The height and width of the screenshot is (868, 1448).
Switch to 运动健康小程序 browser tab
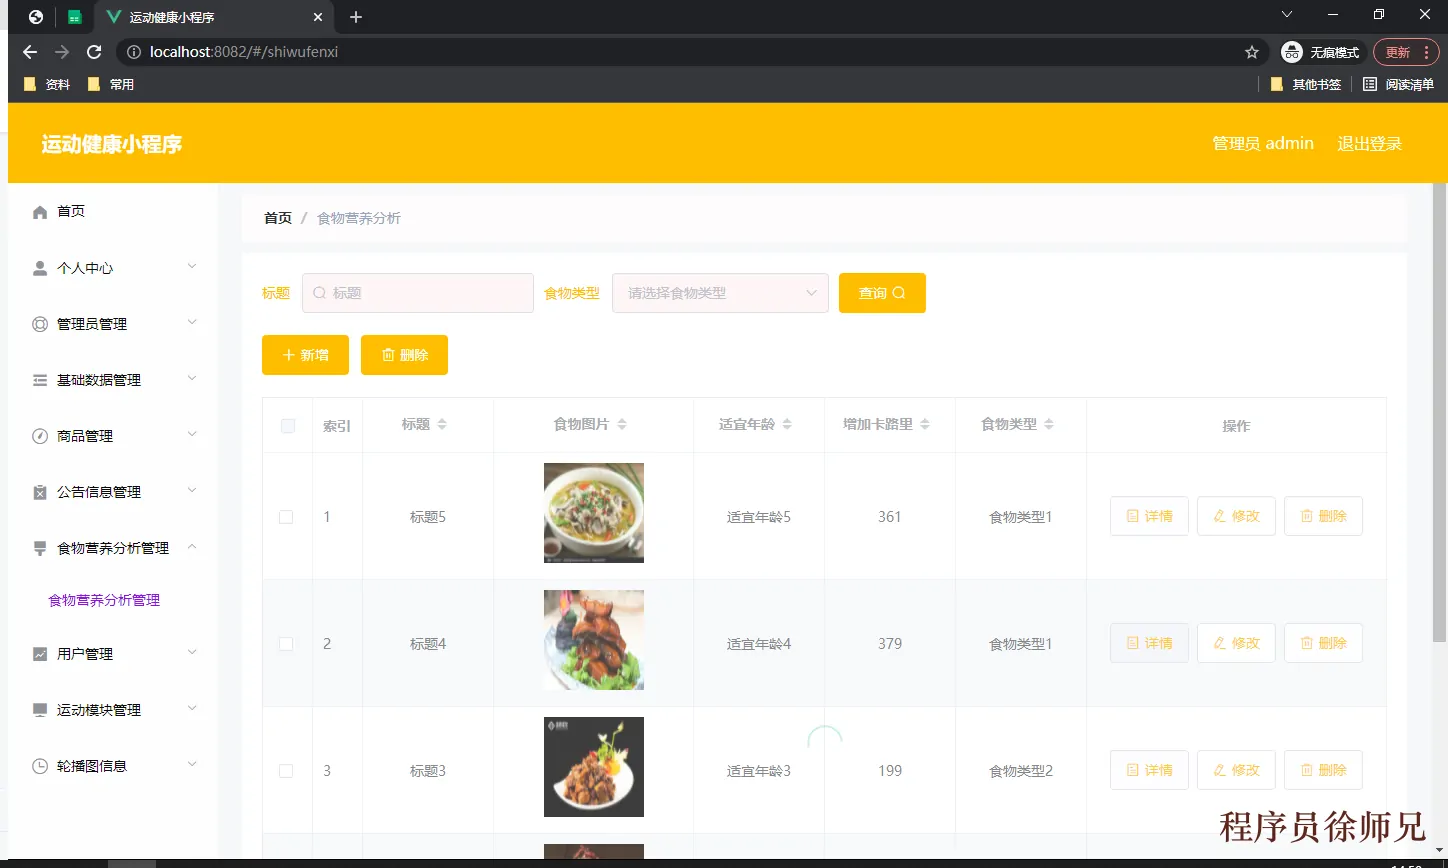tap(214, 17)
